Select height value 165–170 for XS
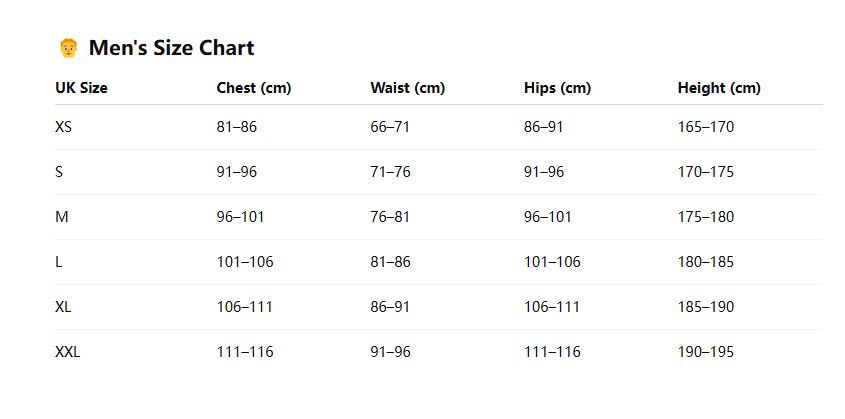 click(706, 127)
